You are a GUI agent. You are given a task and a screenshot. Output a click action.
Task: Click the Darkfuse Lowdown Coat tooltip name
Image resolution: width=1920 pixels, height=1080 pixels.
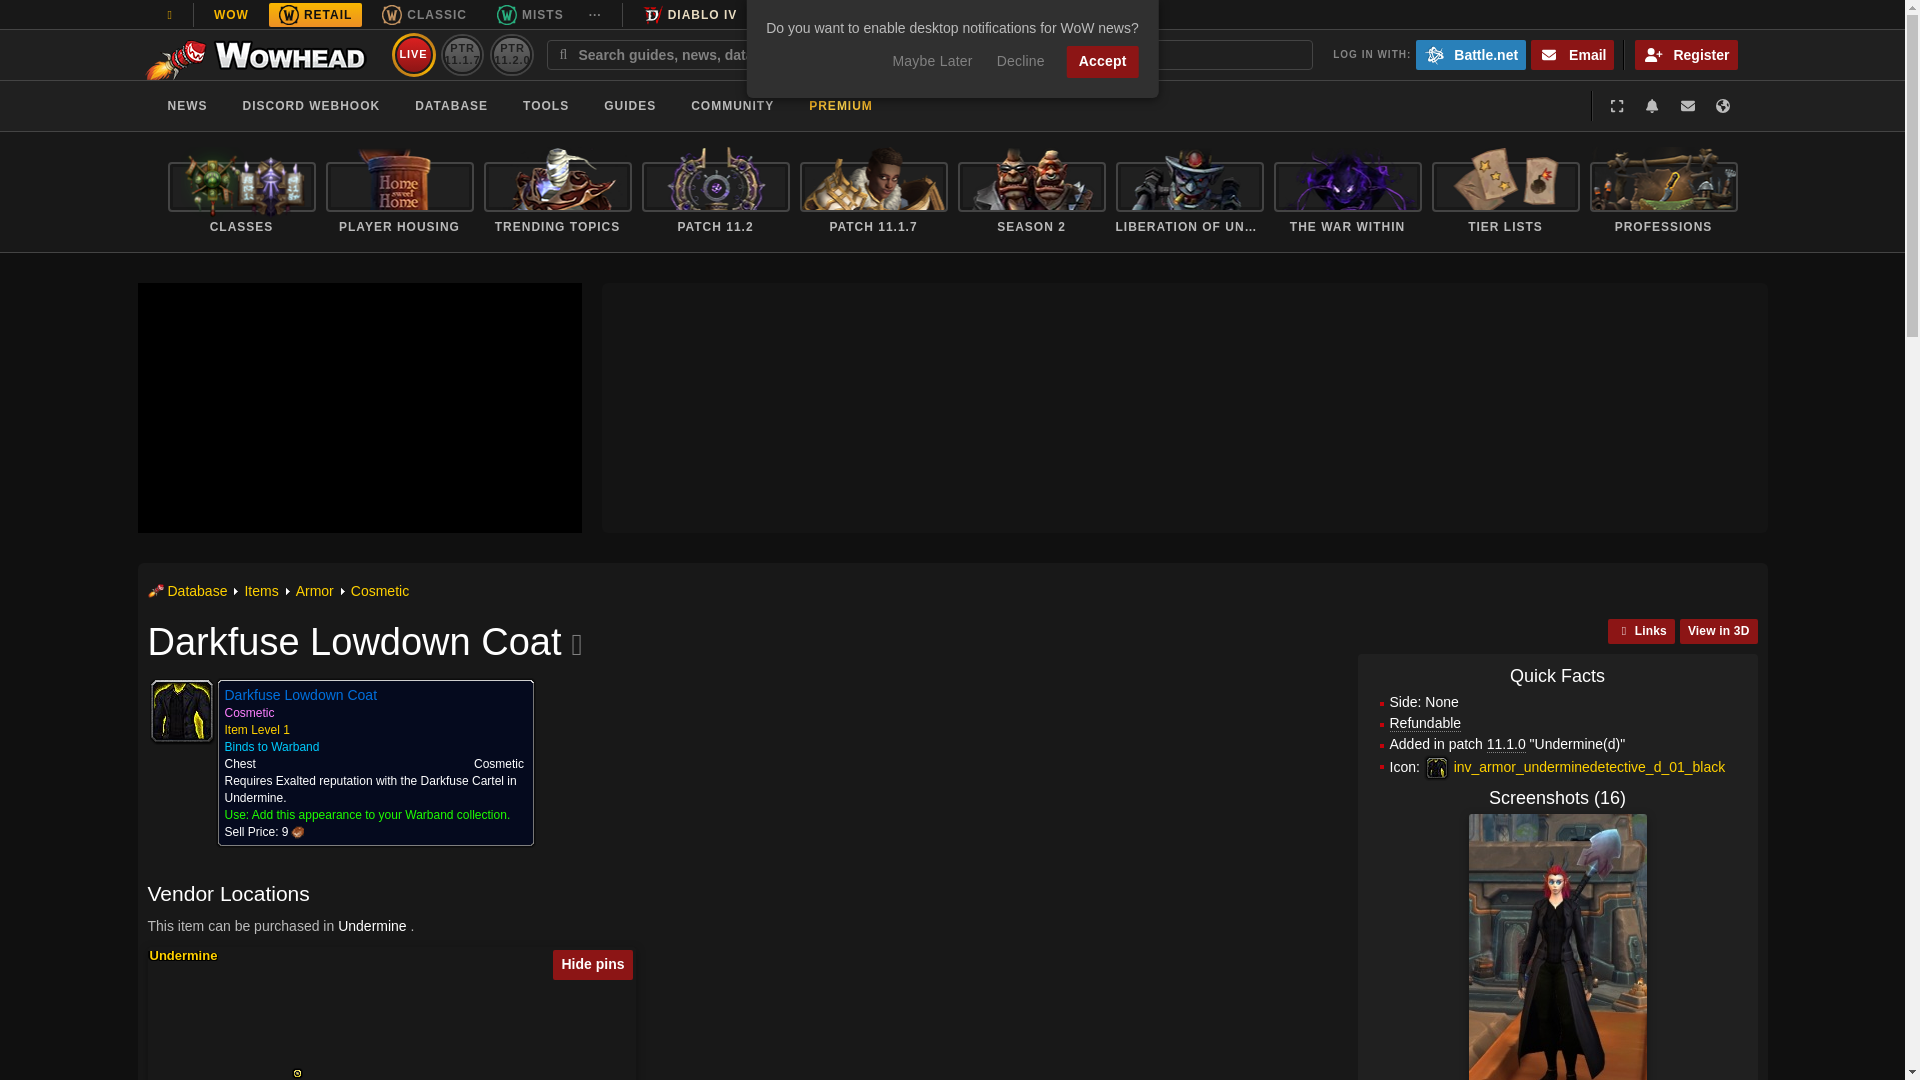click(x=300, y=695)
